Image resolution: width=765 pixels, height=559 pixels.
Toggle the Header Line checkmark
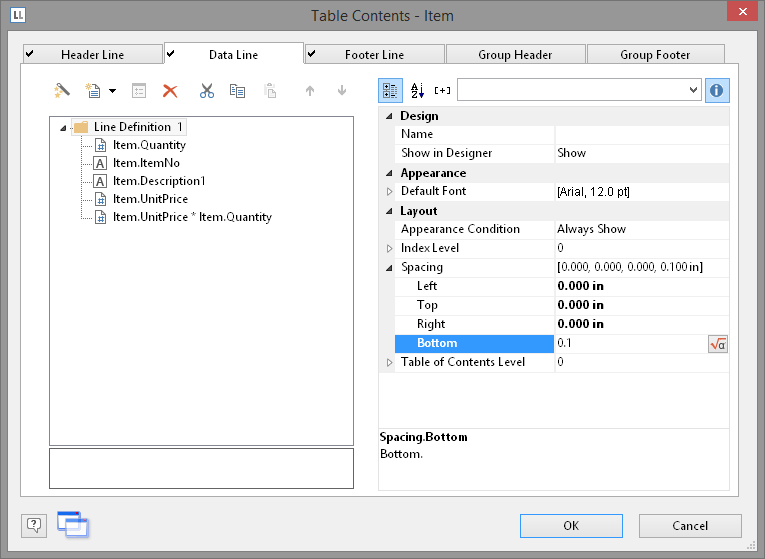pos(29,54)
